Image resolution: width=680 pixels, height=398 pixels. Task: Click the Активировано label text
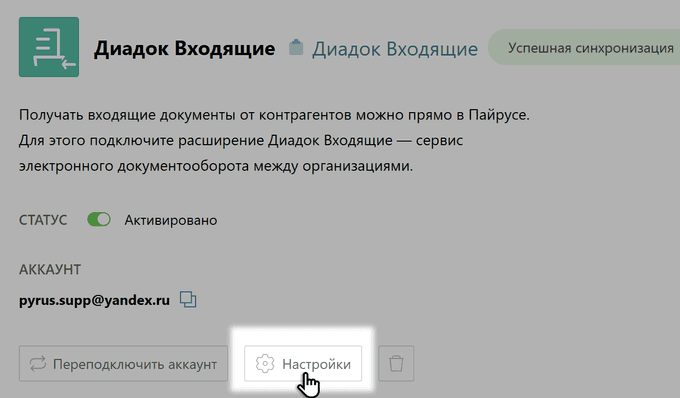(171, 220)
